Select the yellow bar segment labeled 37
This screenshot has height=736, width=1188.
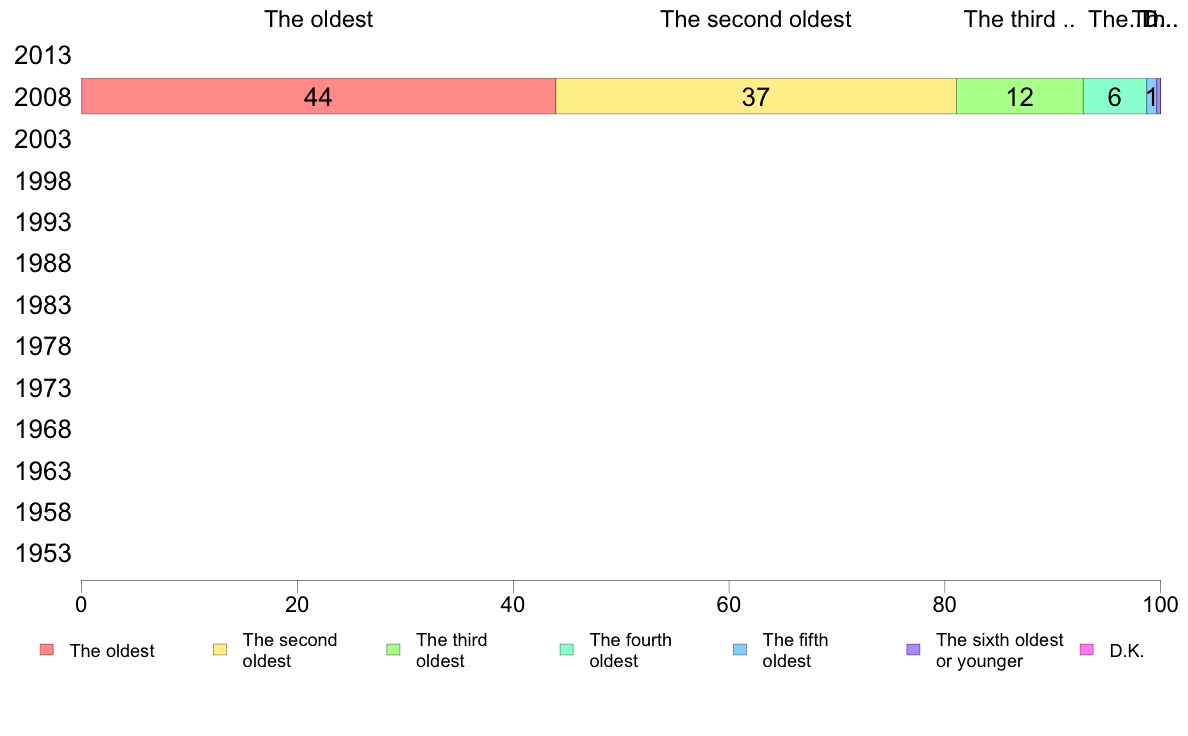click(755, 97)
